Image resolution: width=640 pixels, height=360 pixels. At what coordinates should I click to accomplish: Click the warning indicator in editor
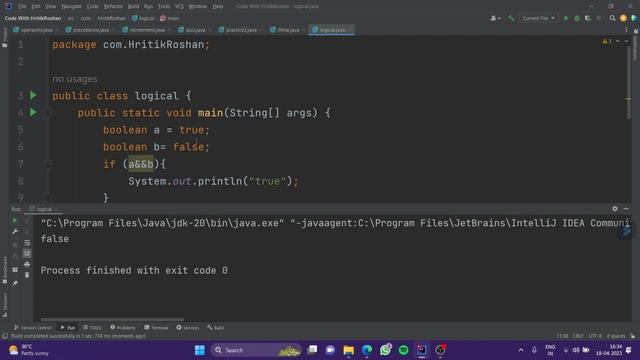coord(607,41)
